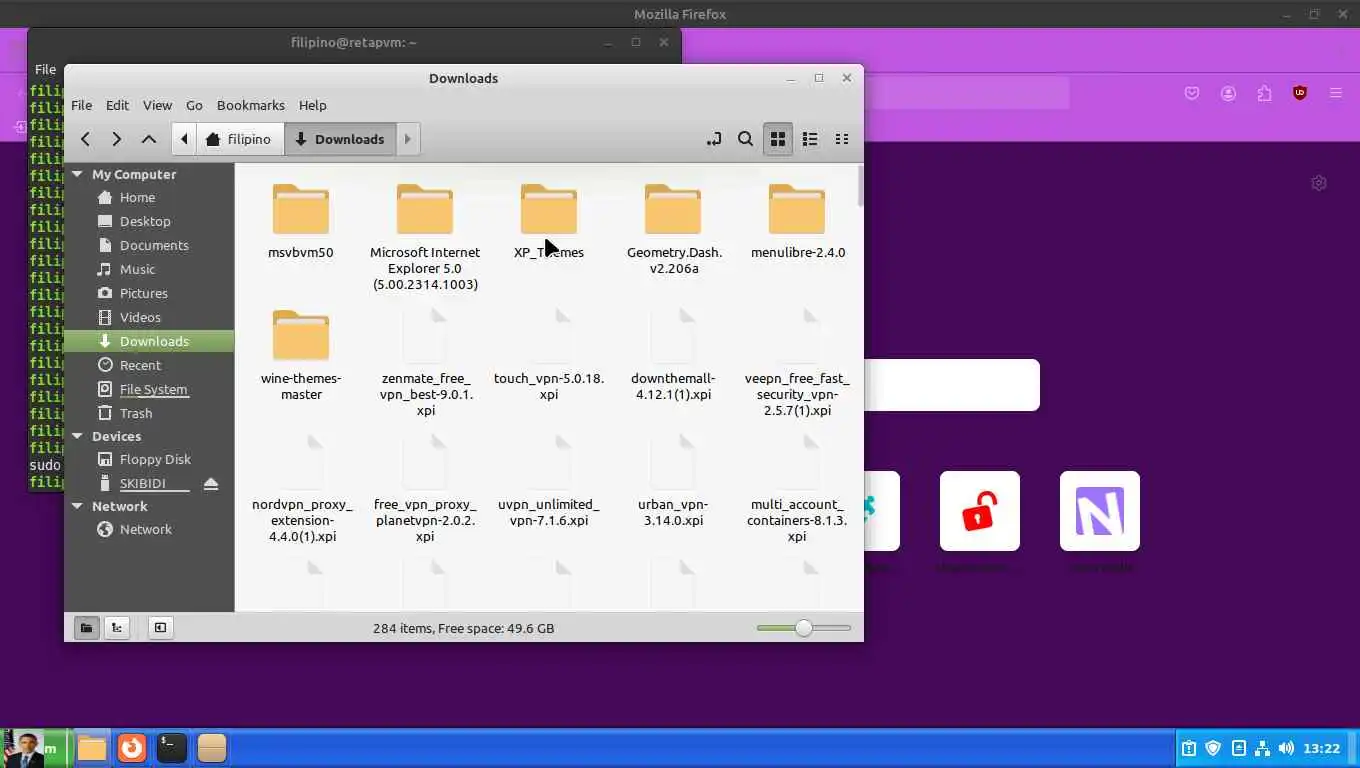Image resolution: width=1360 pixels, height=768 pixels.
Task: Switch to list view
Action: point(810,139)
